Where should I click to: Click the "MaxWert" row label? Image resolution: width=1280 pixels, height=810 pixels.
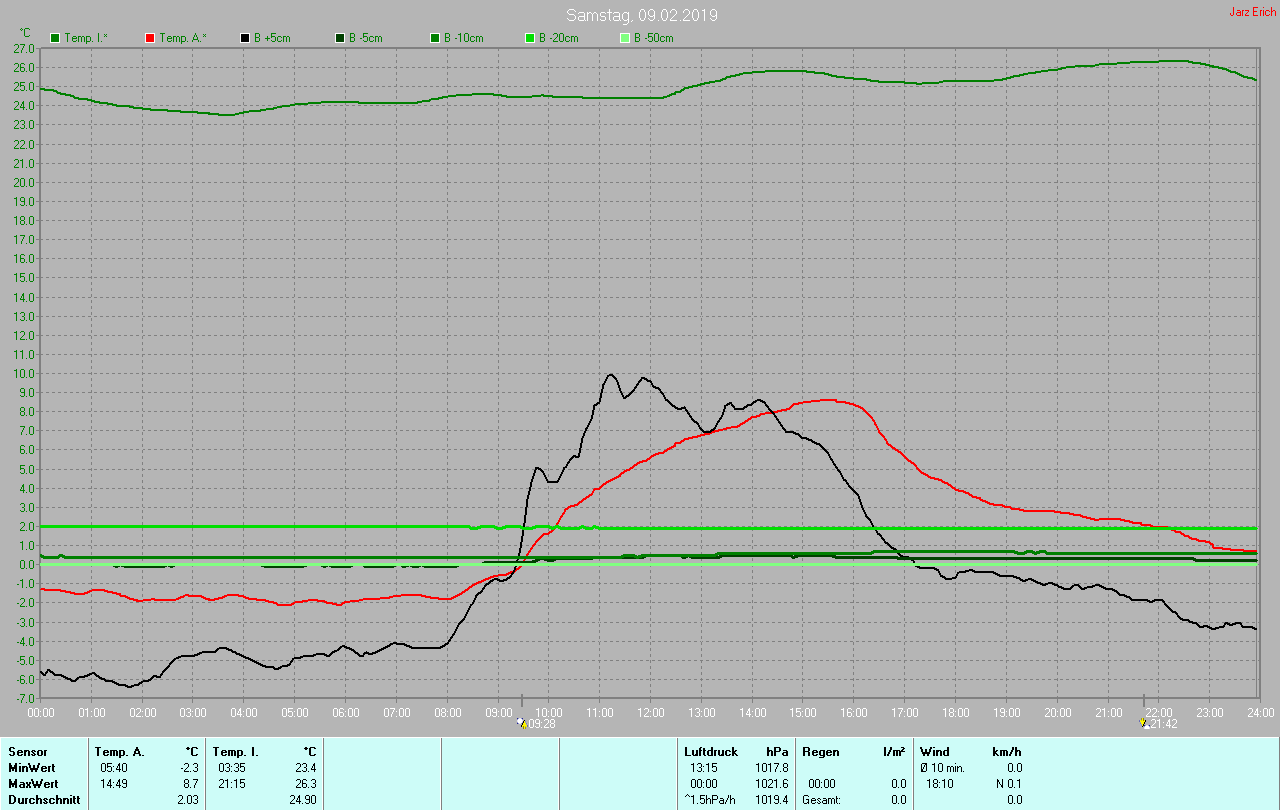point(33,784)
